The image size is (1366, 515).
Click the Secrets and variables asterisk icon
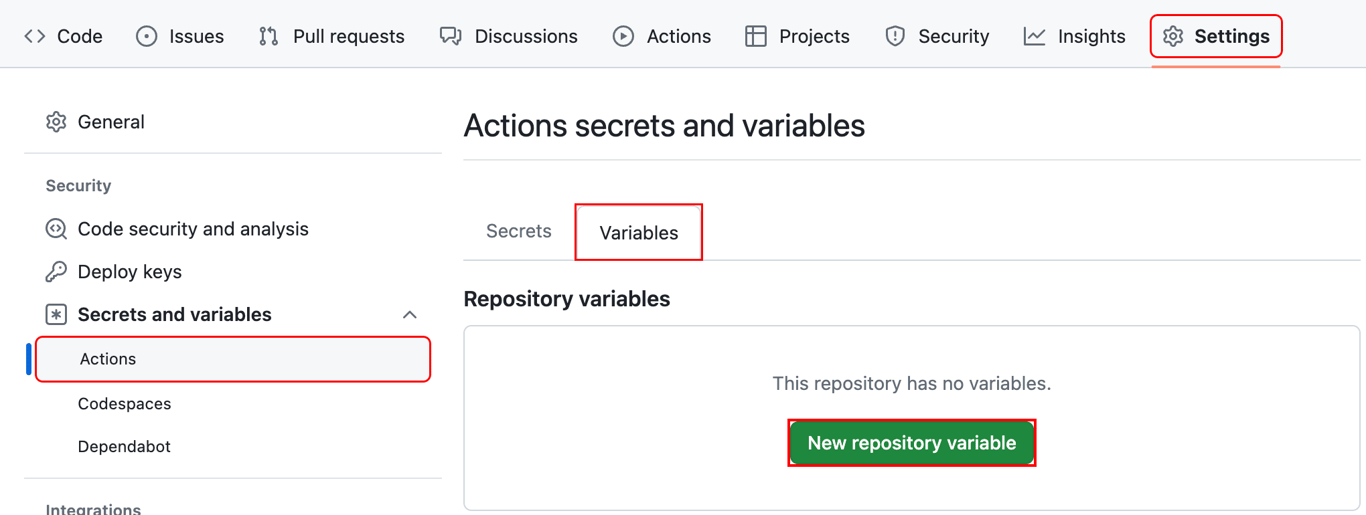pyautogui.click(x=56, y=315)
